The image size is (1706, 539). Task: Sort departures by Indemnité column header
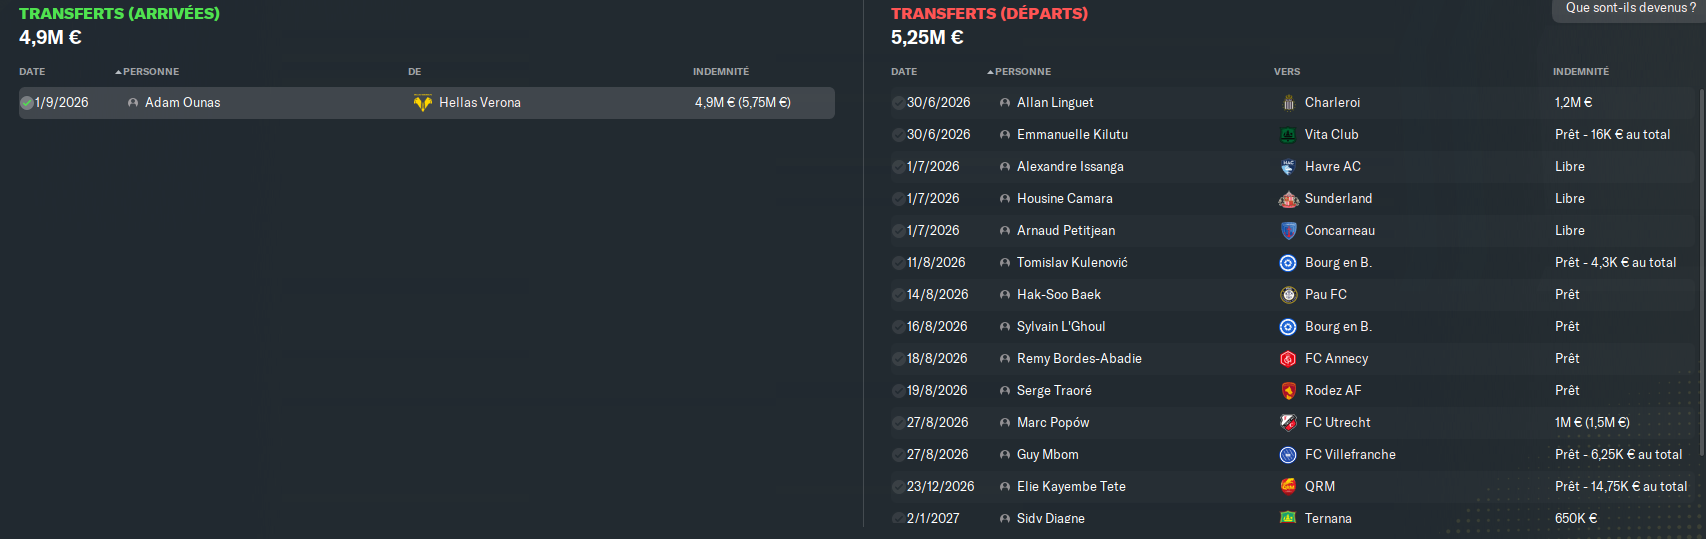click(x=1580, y=72)
